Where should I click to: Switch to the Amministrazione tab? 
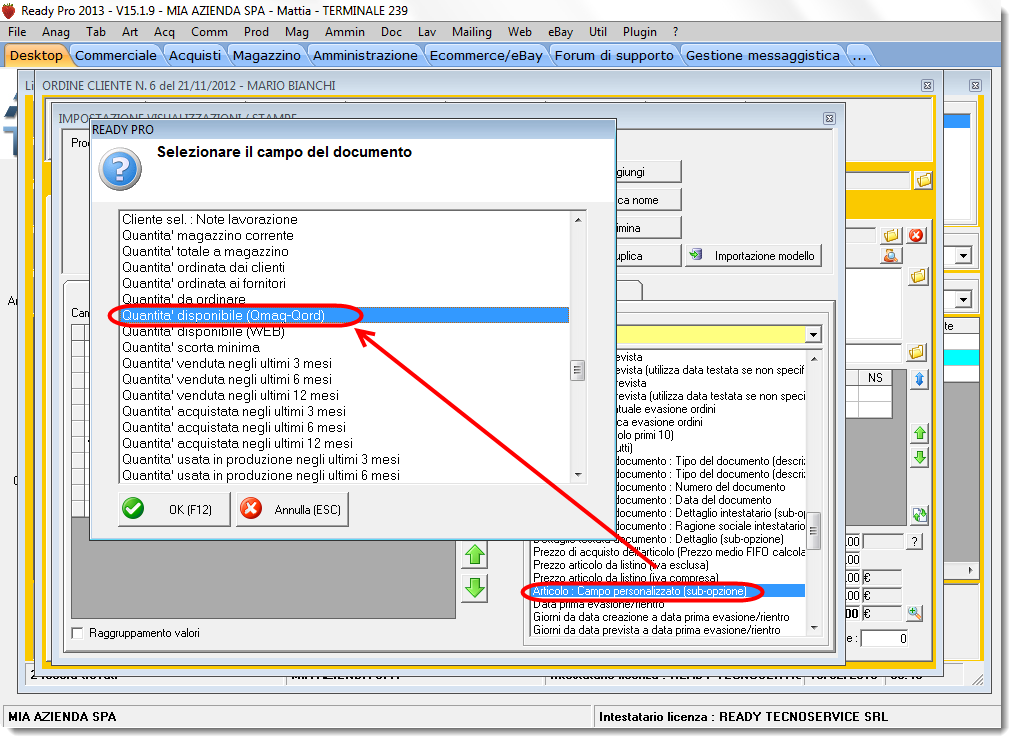(365, 55)
